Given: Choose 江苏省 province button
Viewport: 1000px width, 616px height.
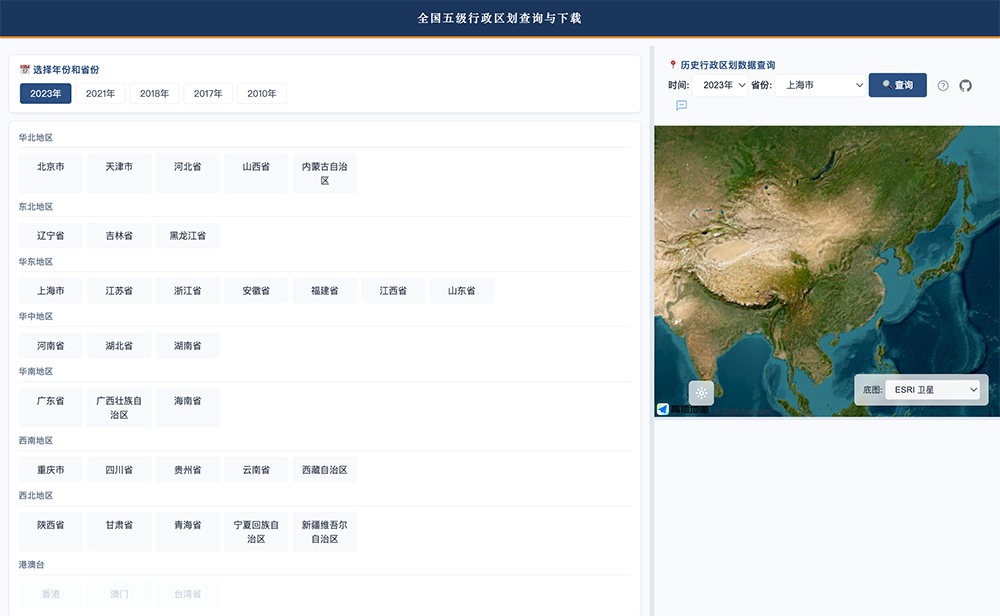Looking at the screenshot, I should 119,291.
